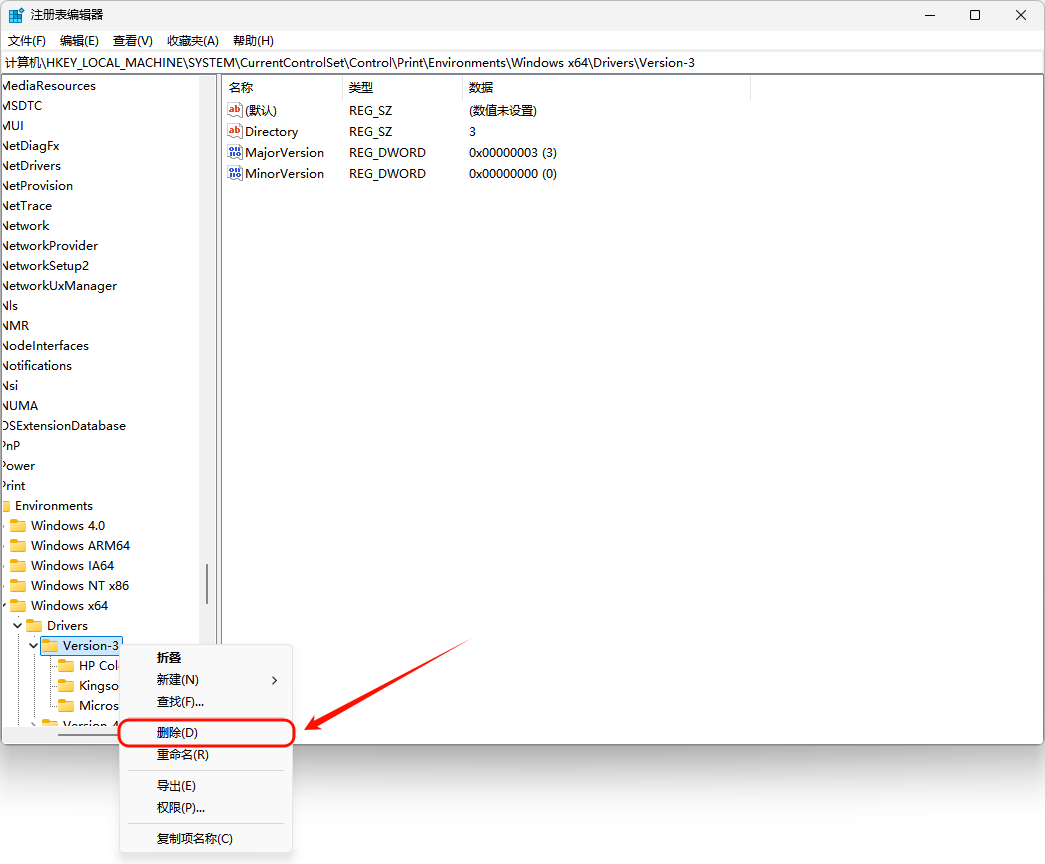Select the Drivers folder icon in tree

point(34,625)
